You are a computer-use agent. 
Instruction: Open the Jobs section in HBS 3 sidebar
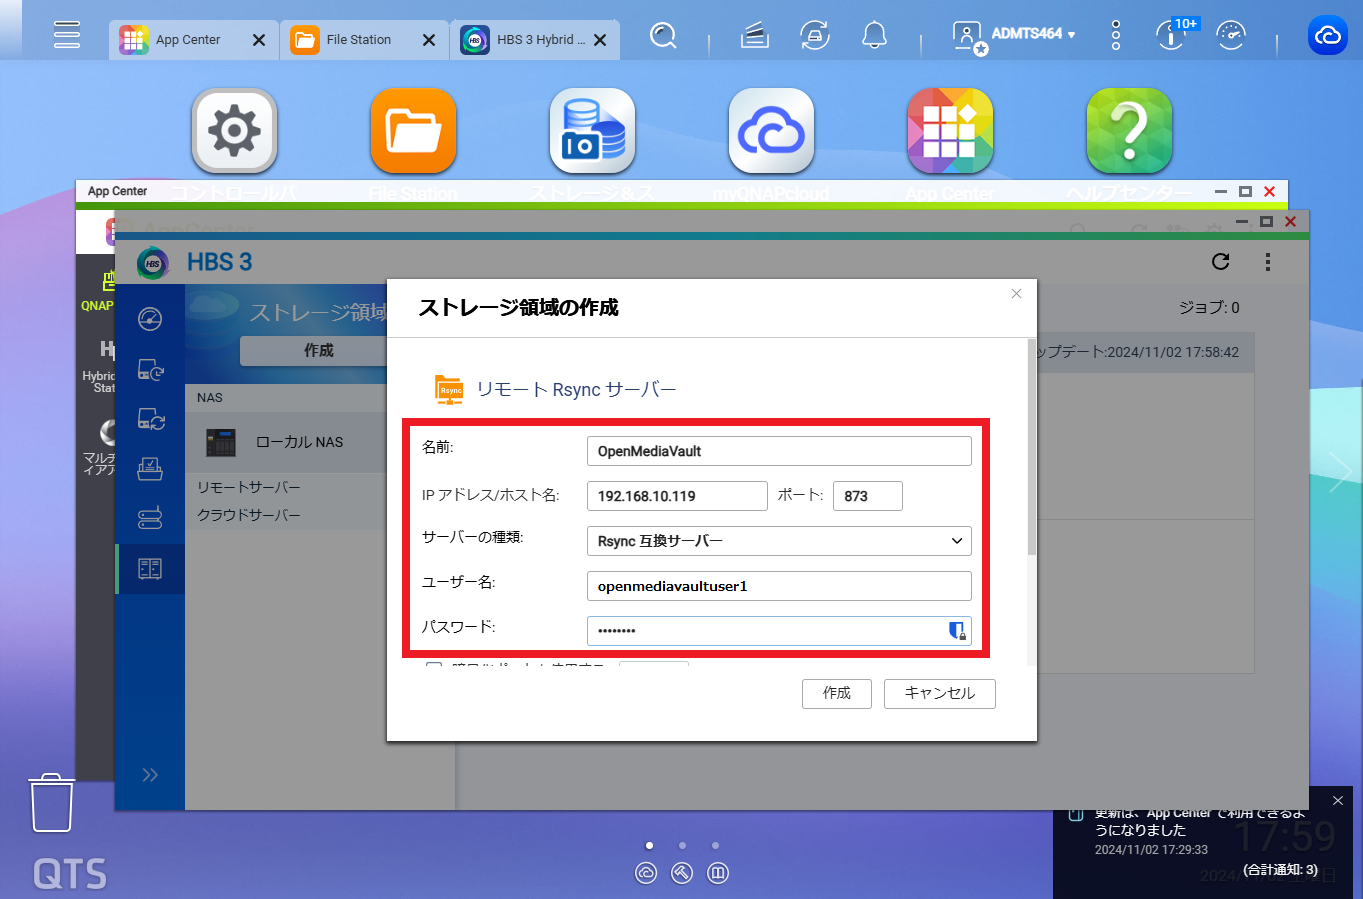pos(150,469)
